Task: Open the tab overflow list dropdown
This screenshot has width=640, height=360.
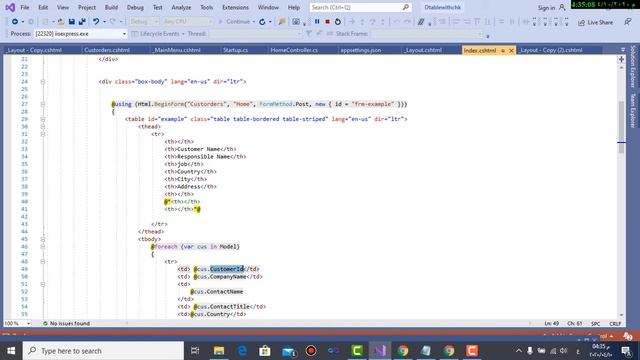Action: (x=622, y=50)
